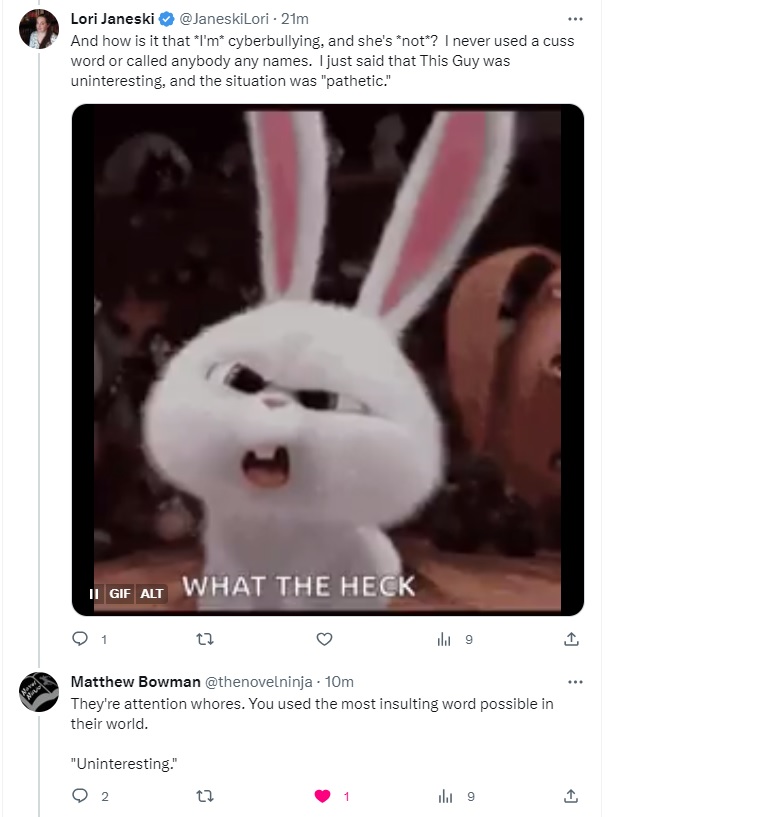
Task: View analytics on Lori Janeski's tweet
Action: pos(455,639)
